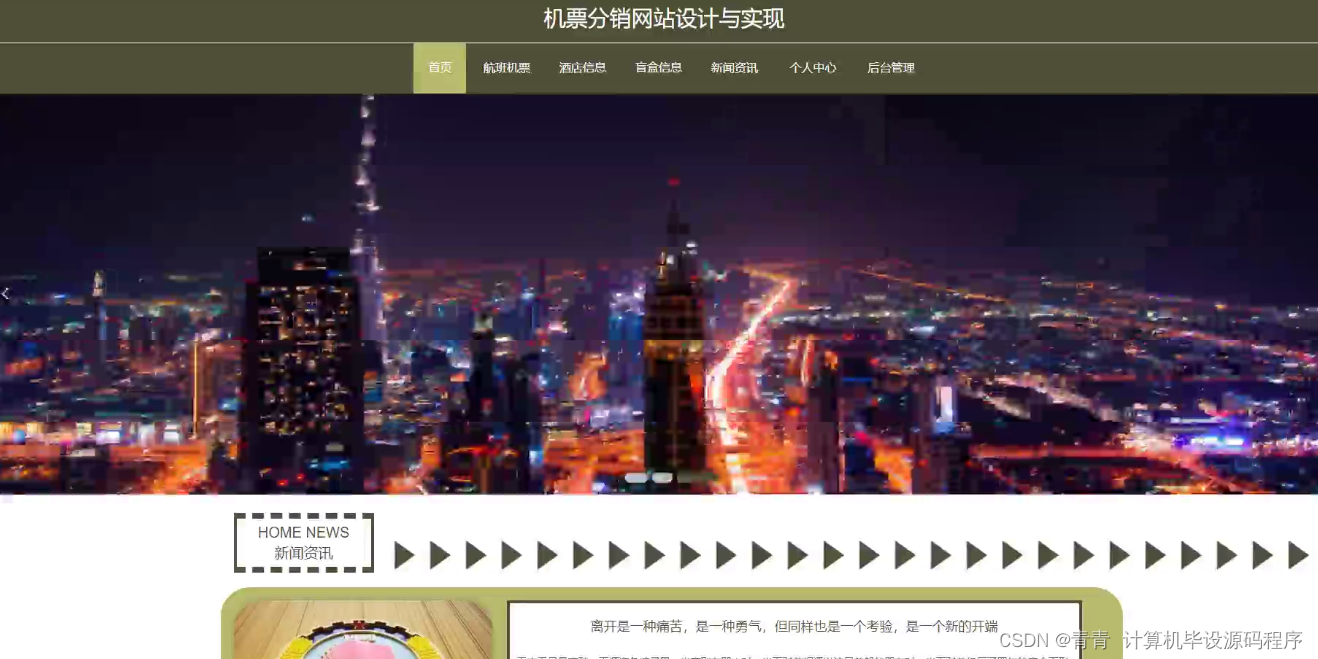The height and width of the screenshot is (659, 1318).
Task: Show the previous carousel slide with the left arrow
Action: [6, 293]
